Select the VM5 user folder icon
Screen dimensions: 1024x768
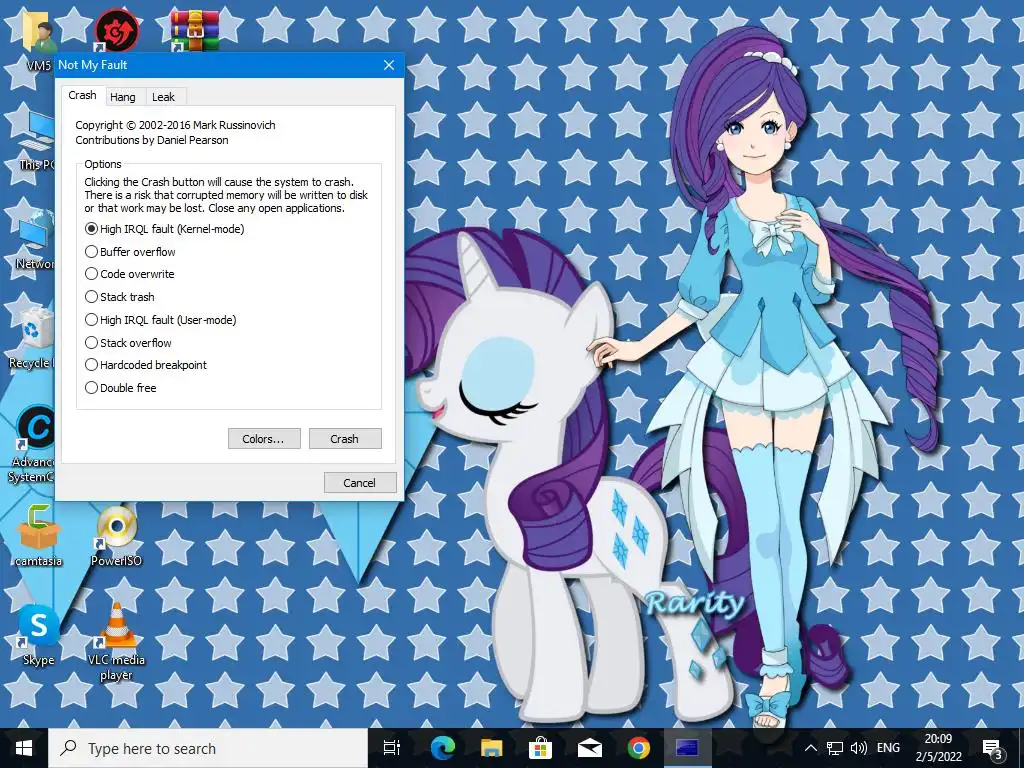(38, 40)
